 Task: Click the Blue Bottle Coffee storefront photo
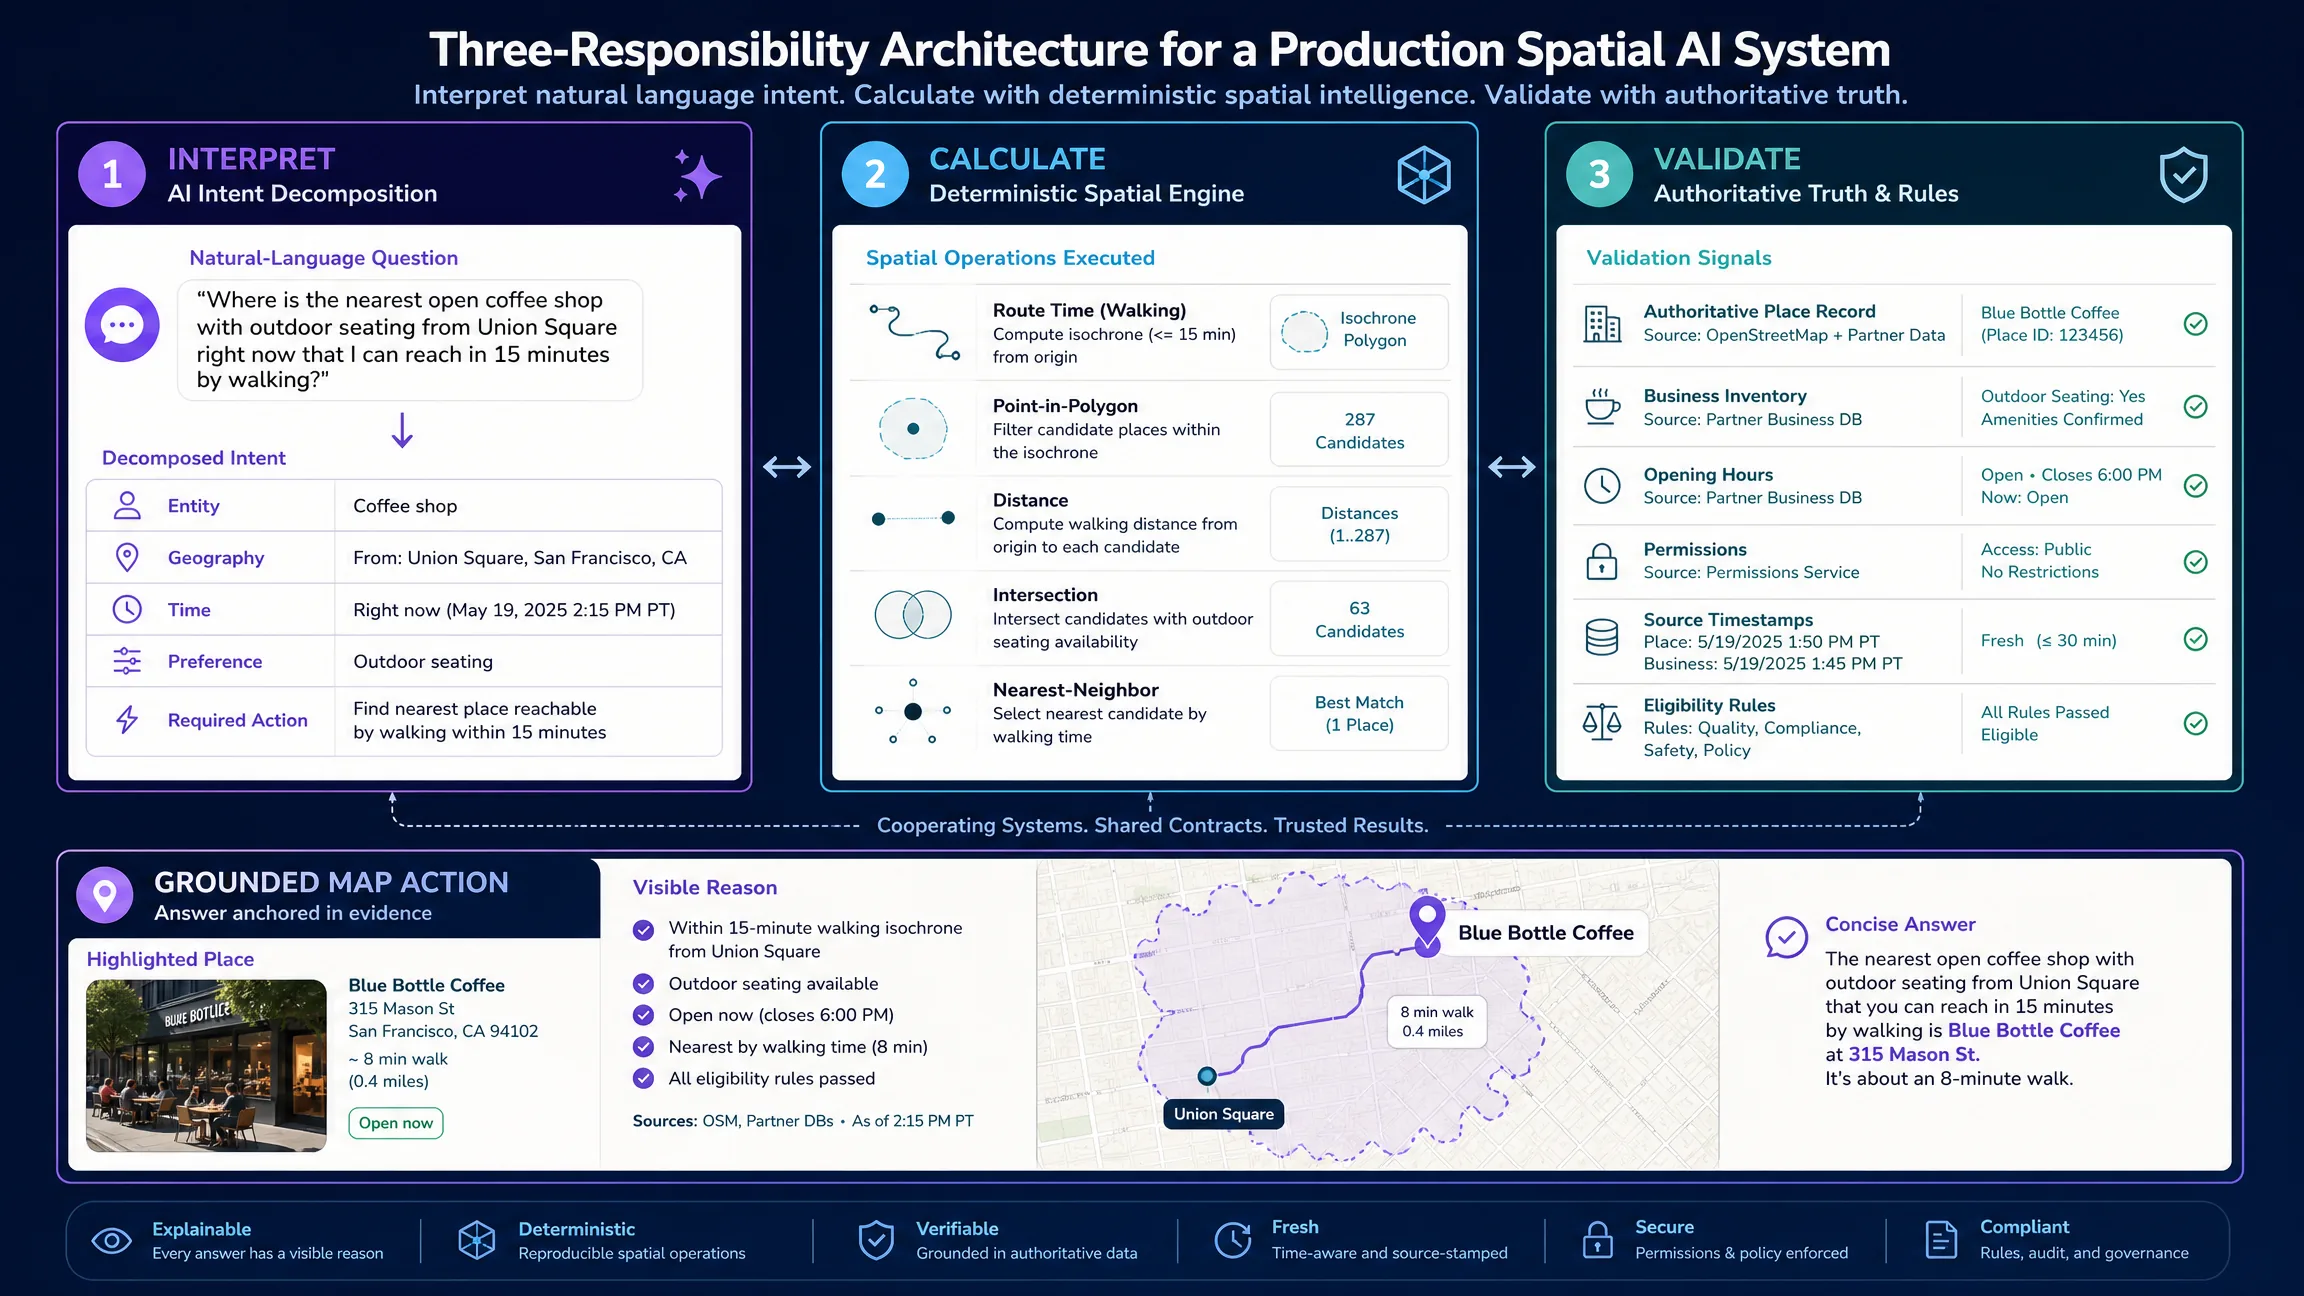point(206,1065)
